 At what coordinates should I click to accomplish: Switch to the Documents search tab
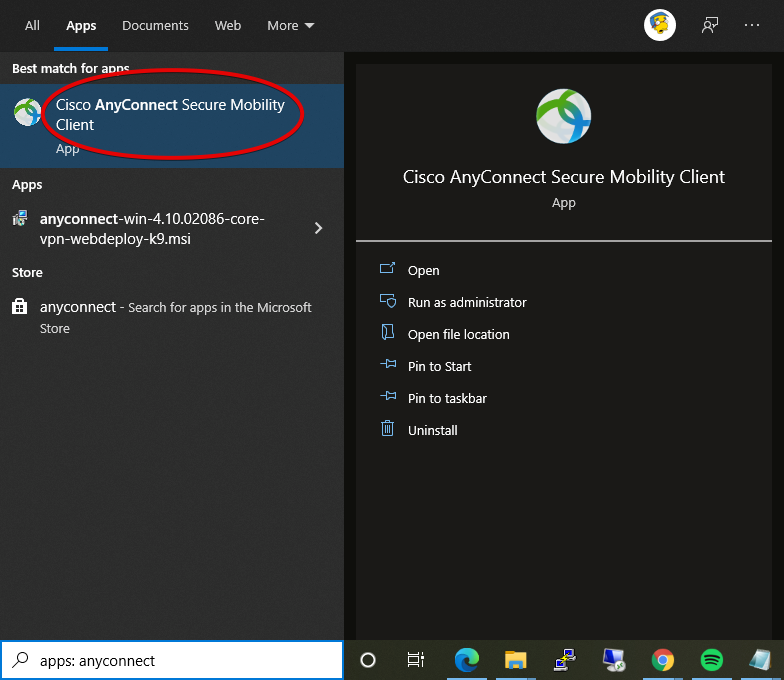(x=155, y=26)
